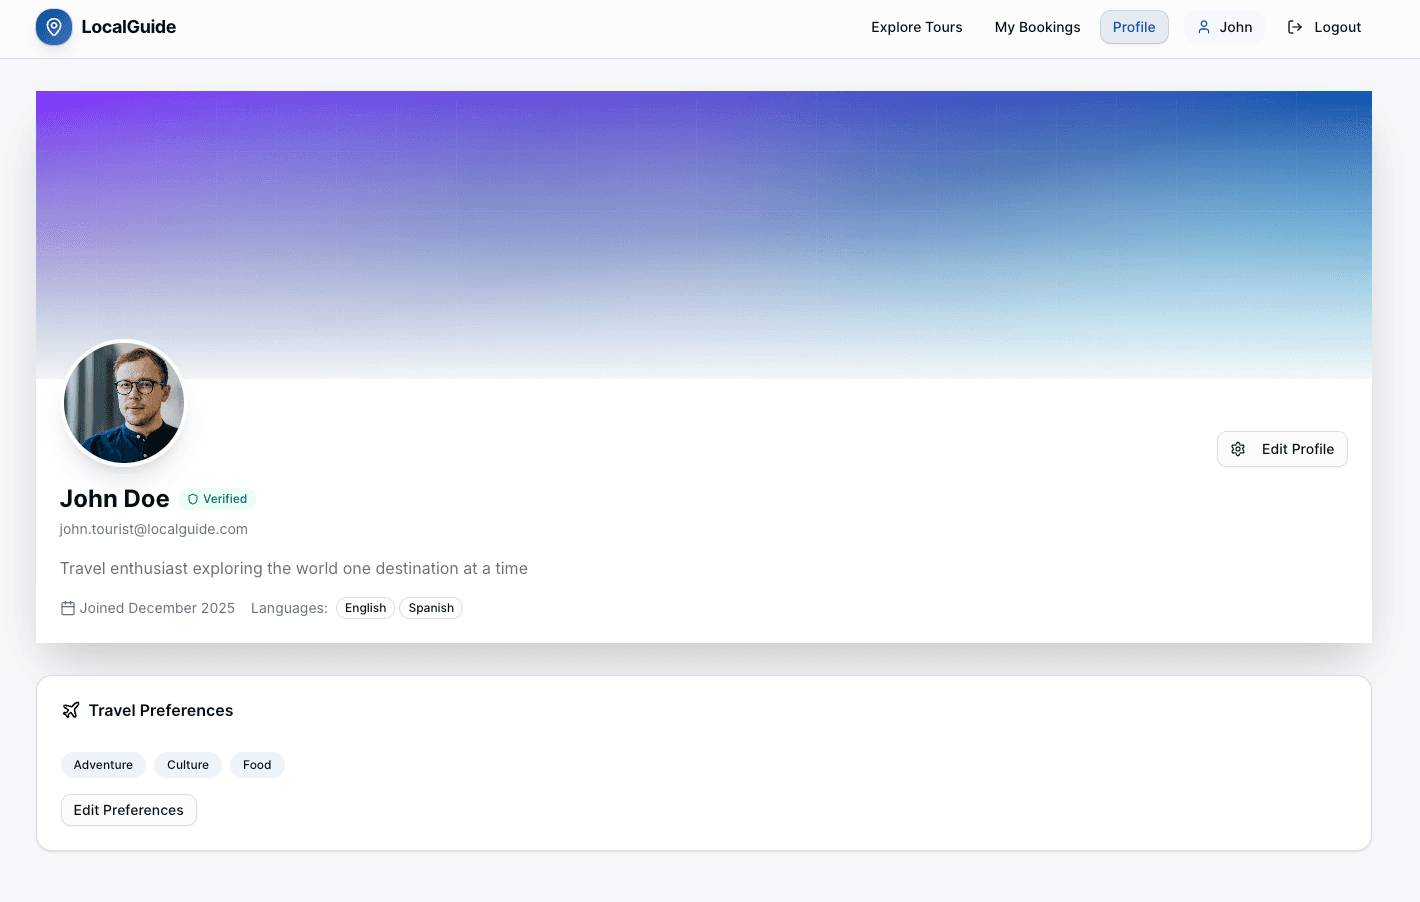1420x902 pixels.
Task: Click the LocalGuide map pin logo icon
Action: pyautogui.click(x=54, y=27)
